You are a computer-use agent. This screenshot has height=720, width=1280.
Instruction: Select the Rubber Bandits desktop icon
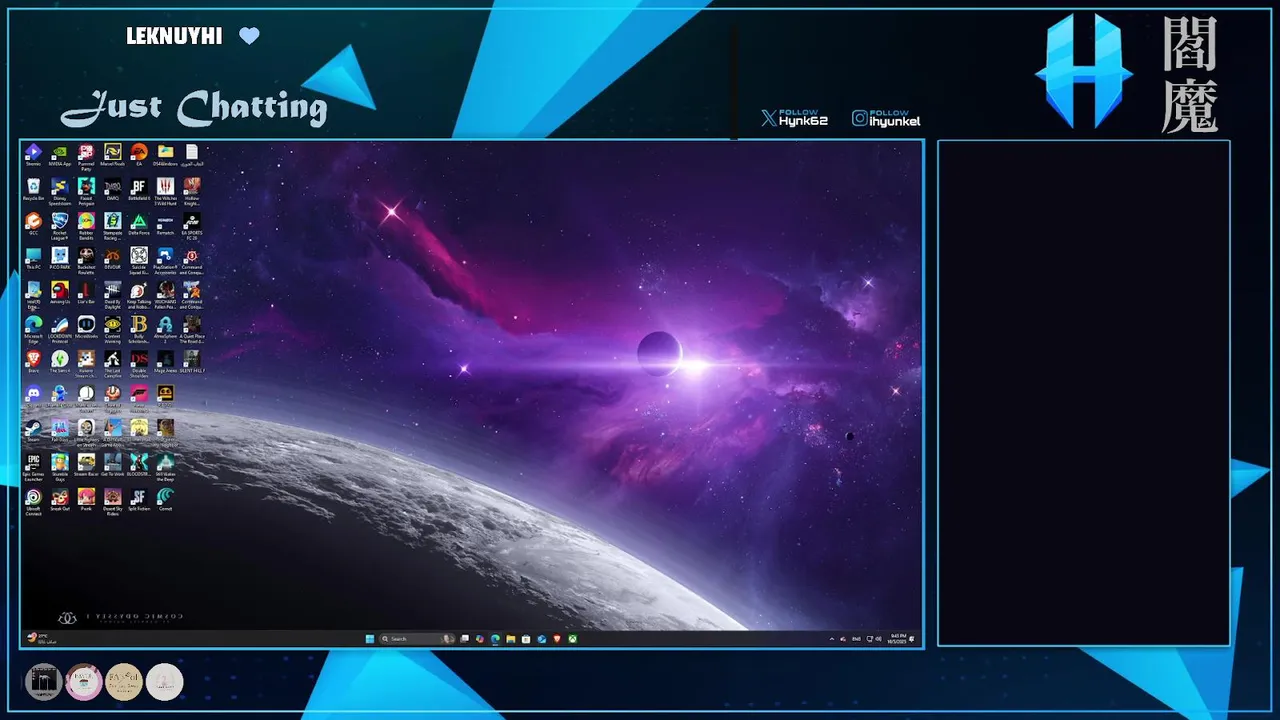[x=86, y=226]
